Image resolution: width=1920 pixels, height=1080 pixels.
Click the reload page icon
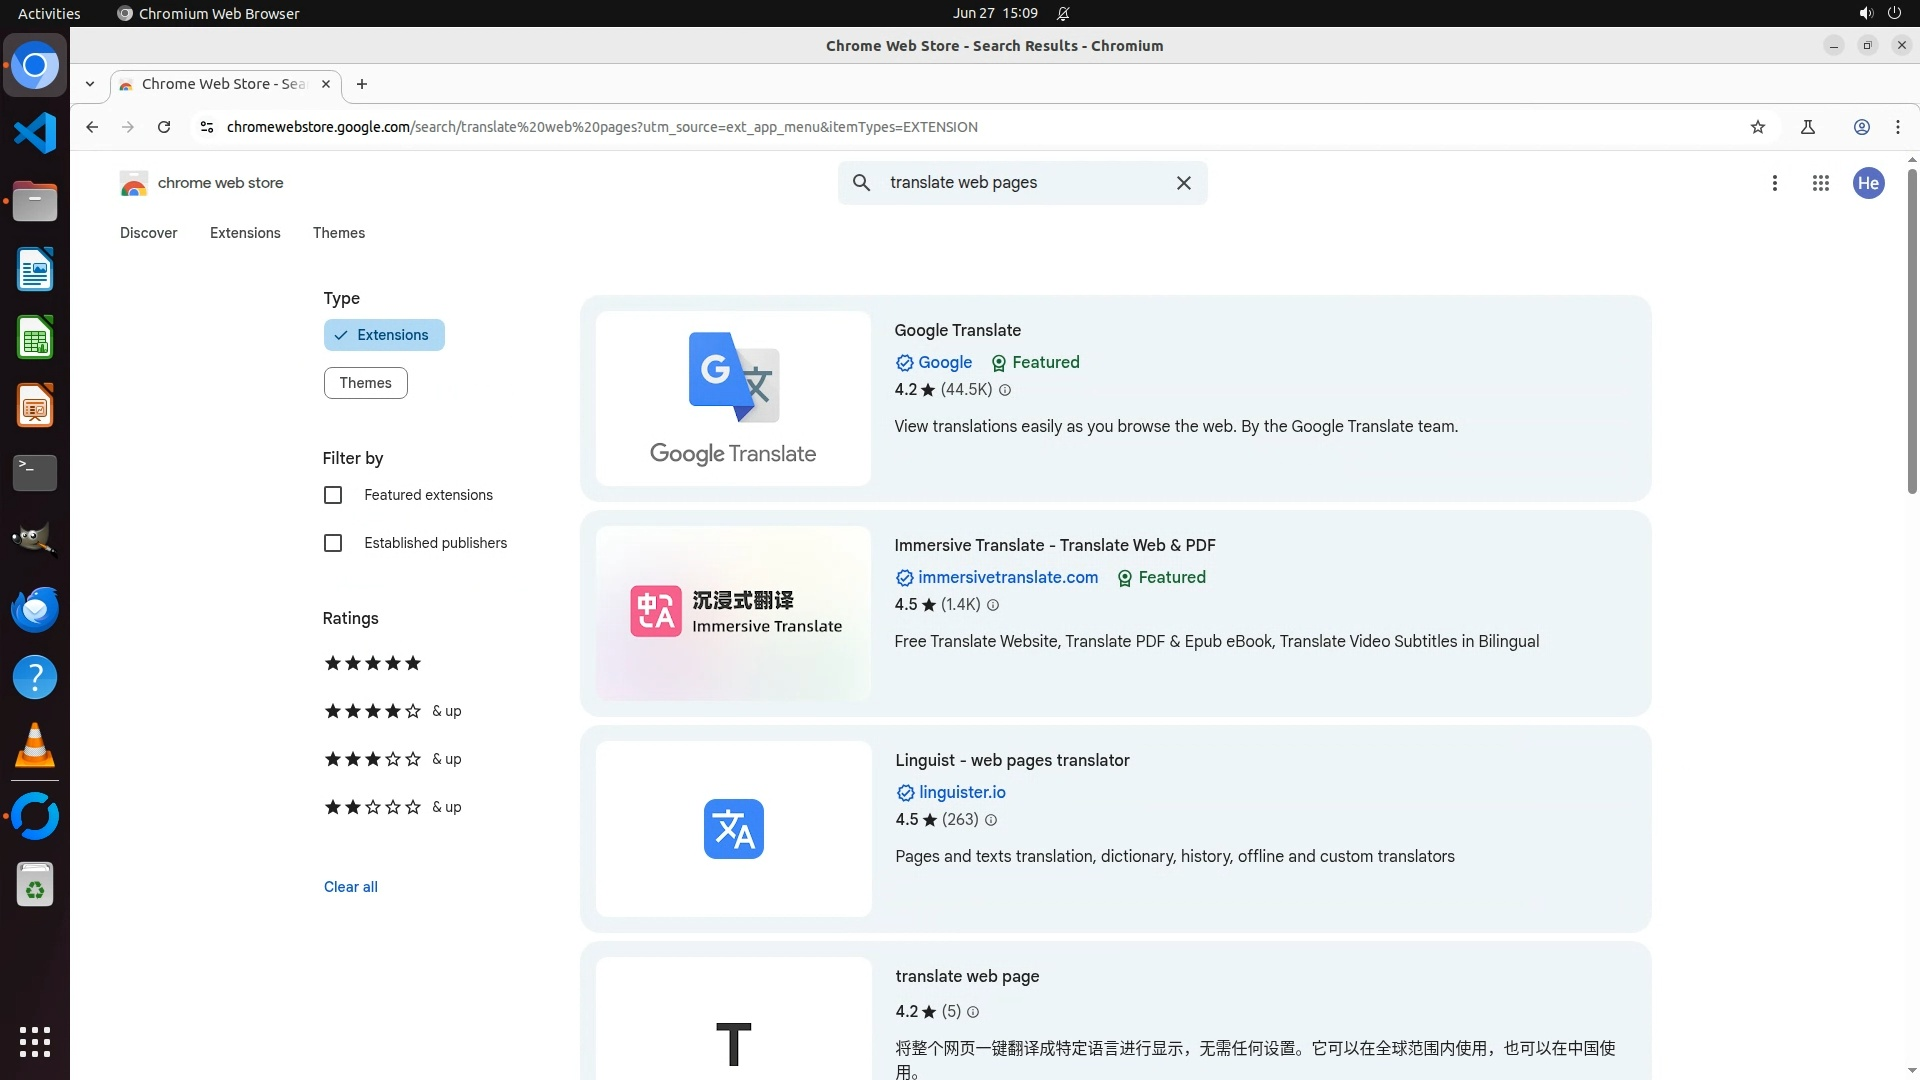[164, 127]
